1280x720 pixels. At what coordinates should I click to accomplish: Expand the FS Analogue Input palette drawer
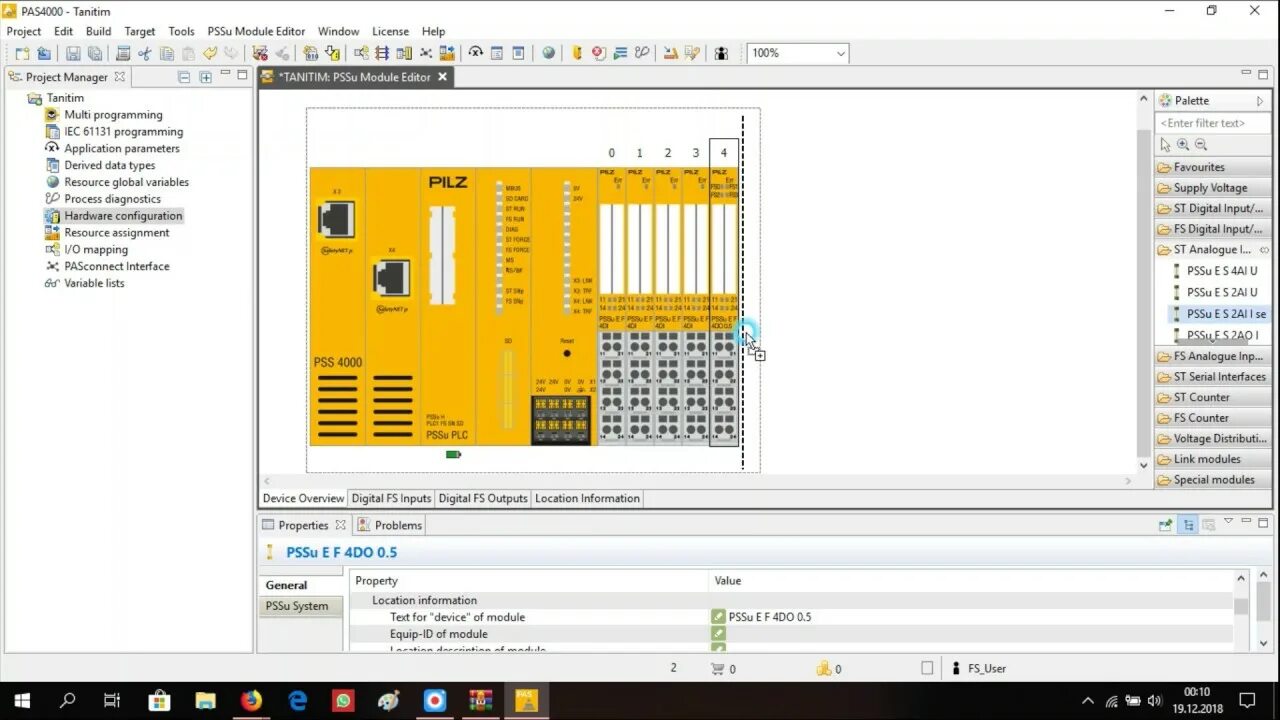pyautogui.click(x=1213, y=356)
